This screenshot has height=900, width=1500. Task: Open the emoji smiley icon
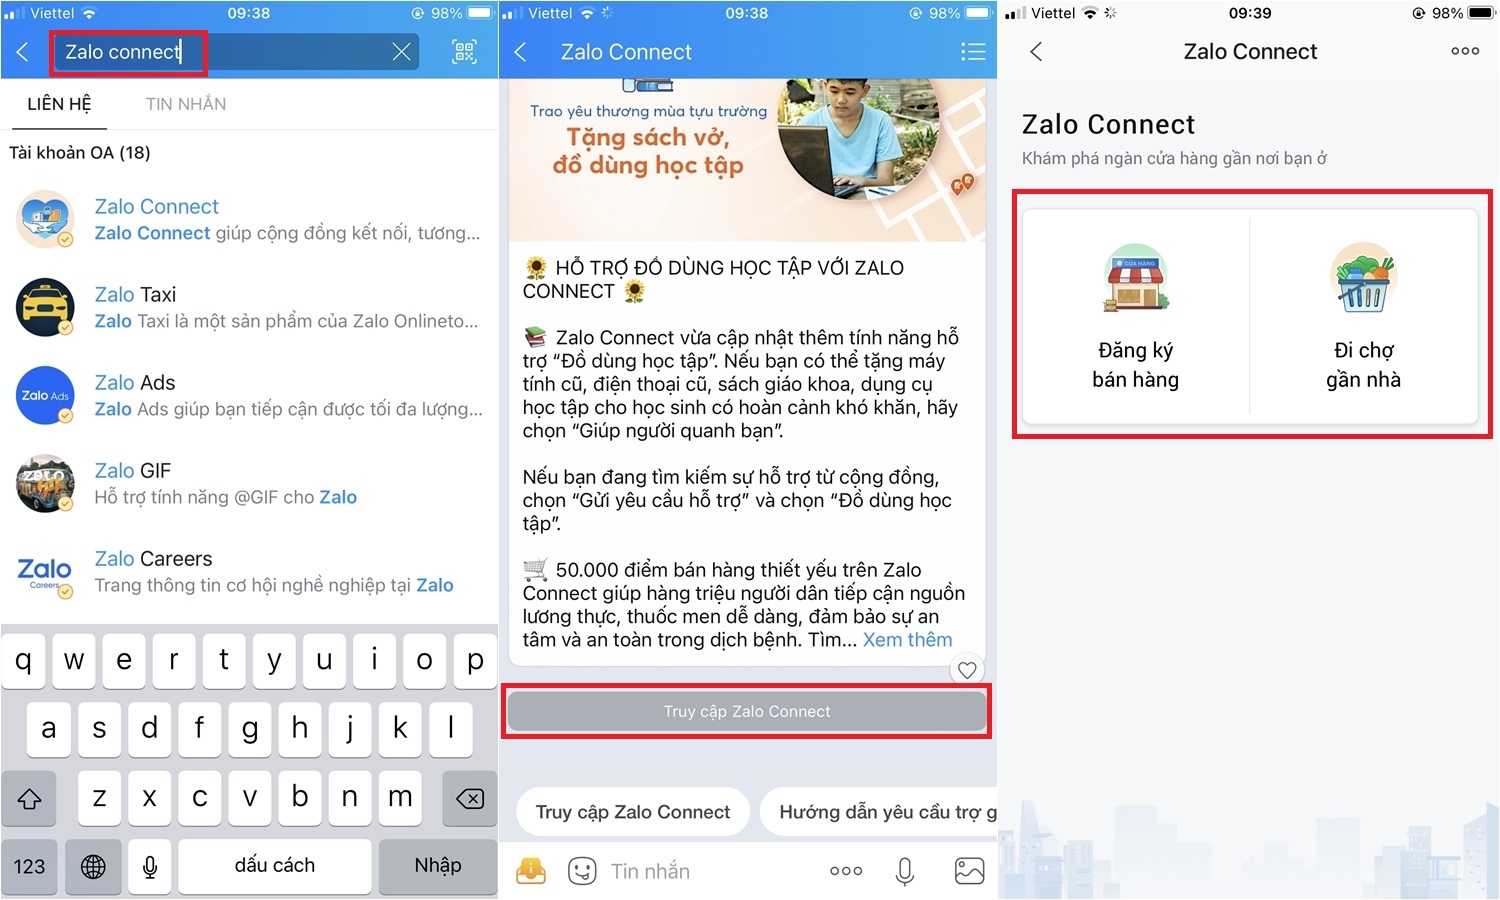[x=582, y=871]
